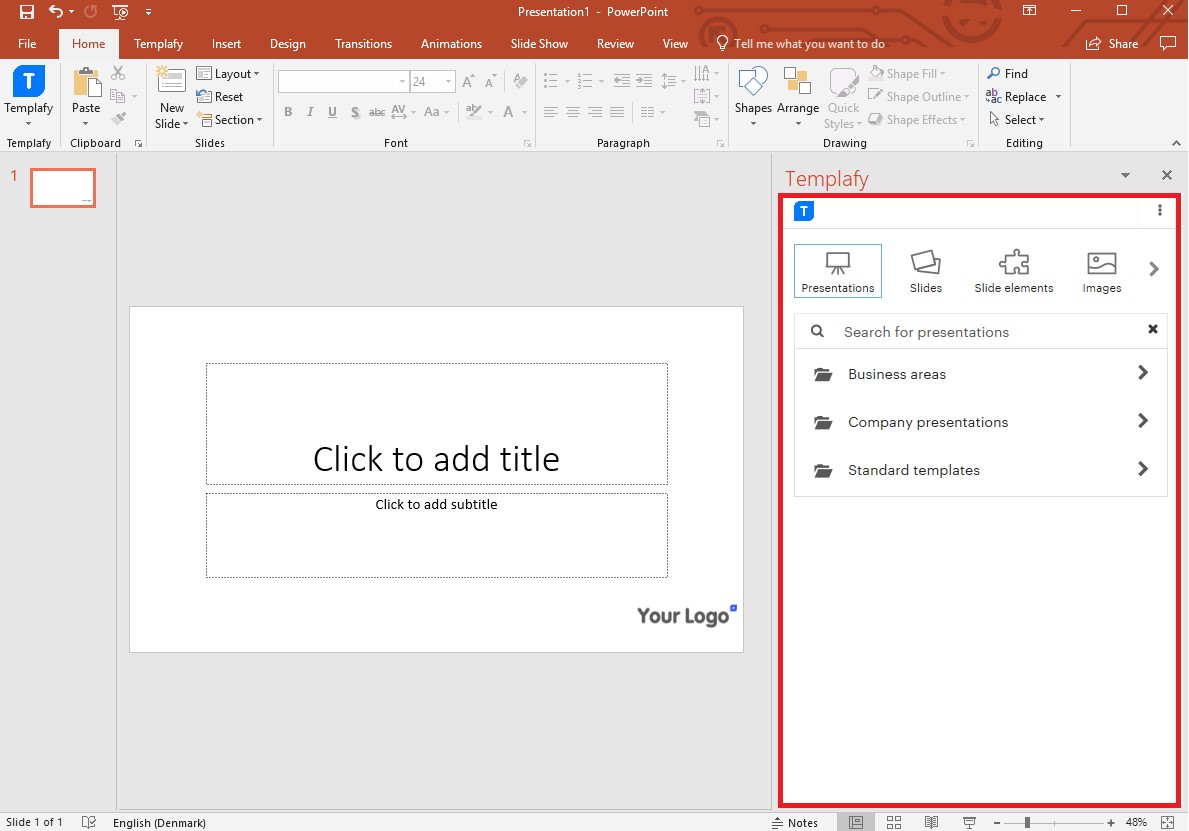Expand the Standard templates folder
This screenshot has width=1189, height=831.
pos(980,470)
